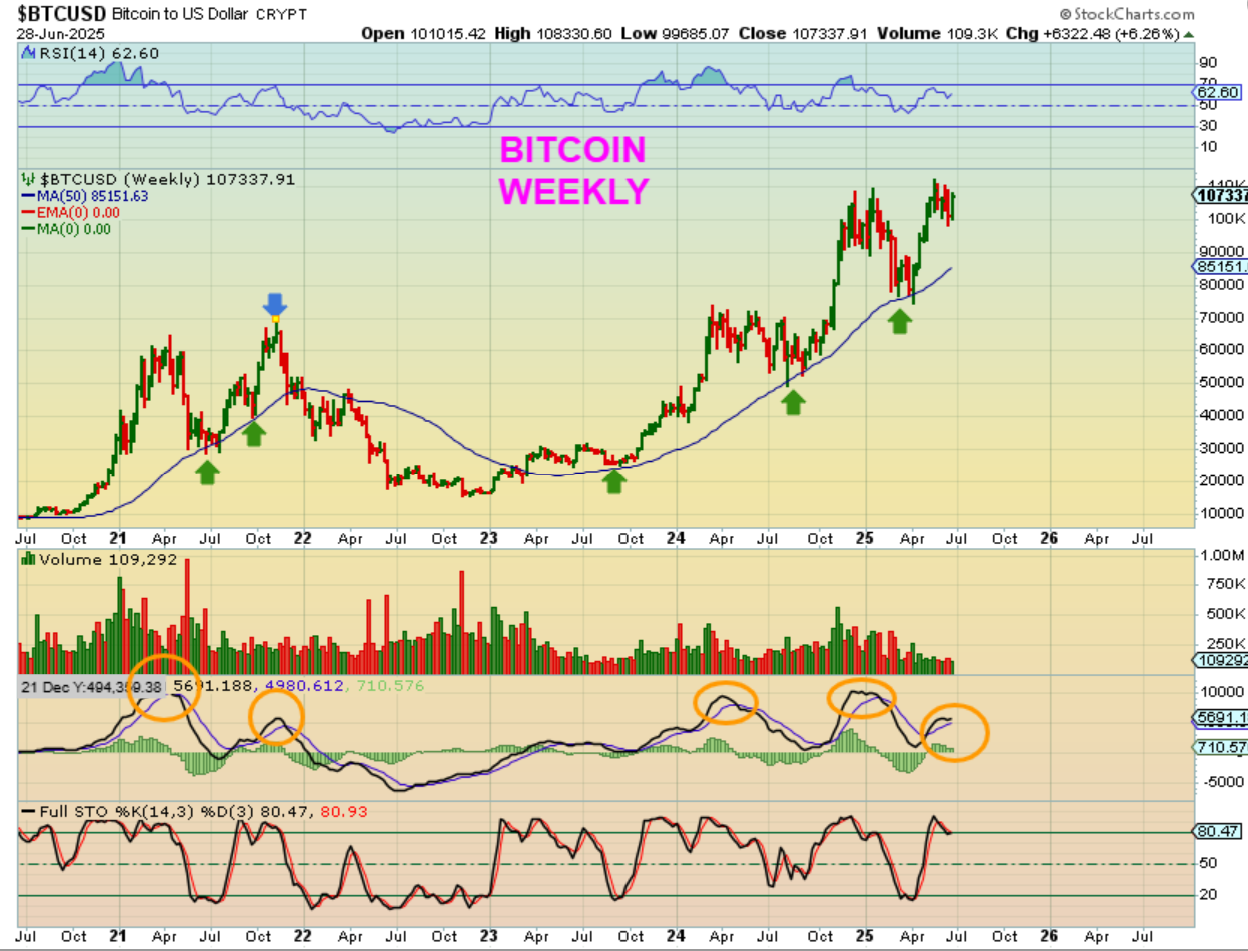Click the 109292 volume axis tag
Image resolution: width=1248 pixels, height=951 pixels.
tap(1220, 660)
